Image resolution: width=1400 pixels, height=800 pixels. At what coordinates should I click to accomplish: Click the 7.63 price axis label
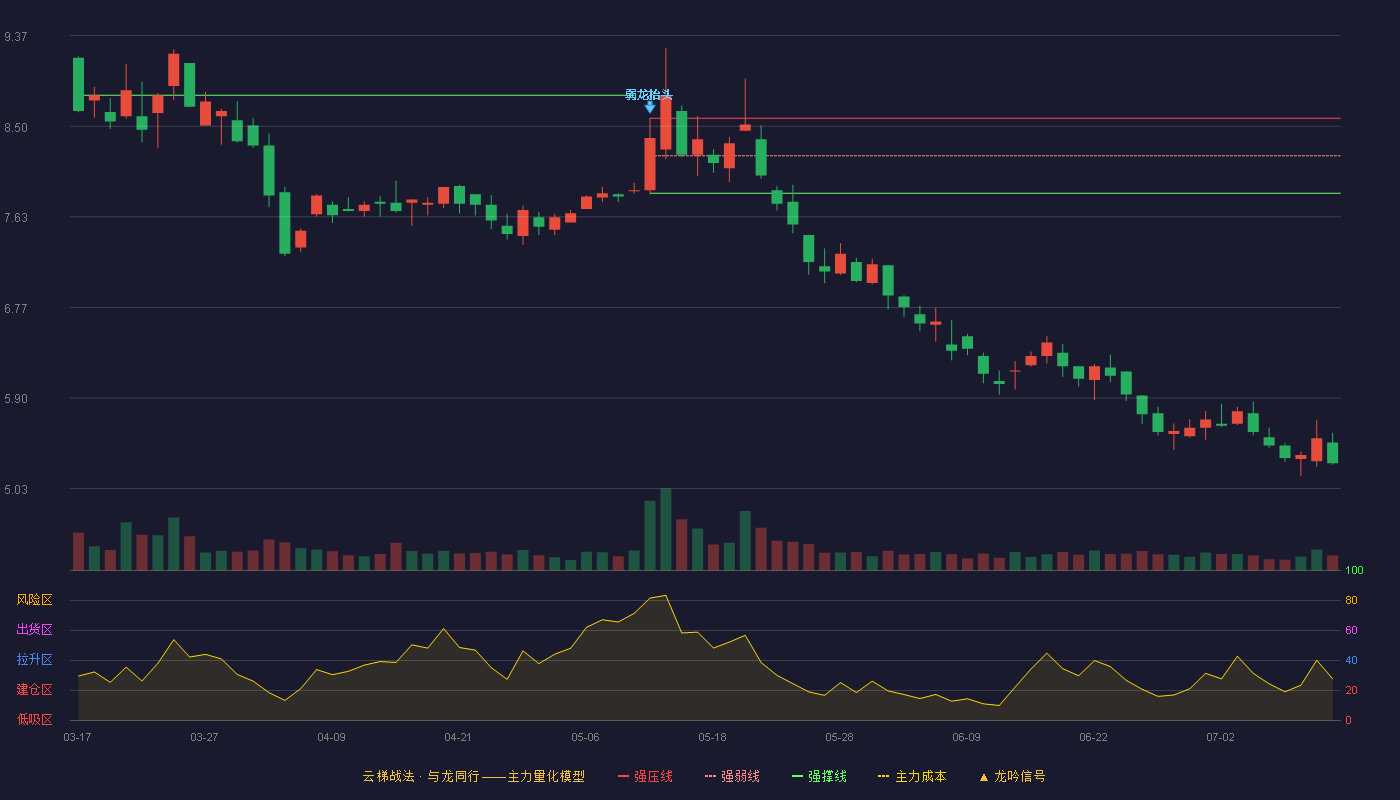click(15, 218)
